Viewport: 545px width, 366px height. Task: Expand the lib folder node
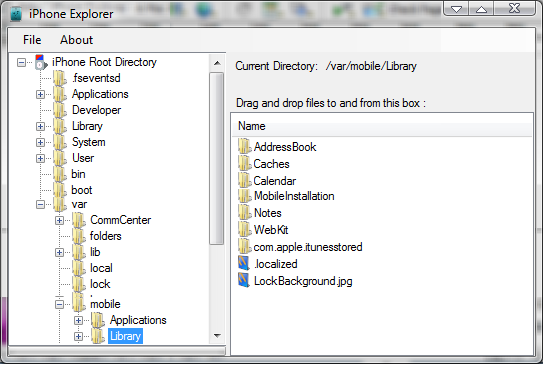59,252
